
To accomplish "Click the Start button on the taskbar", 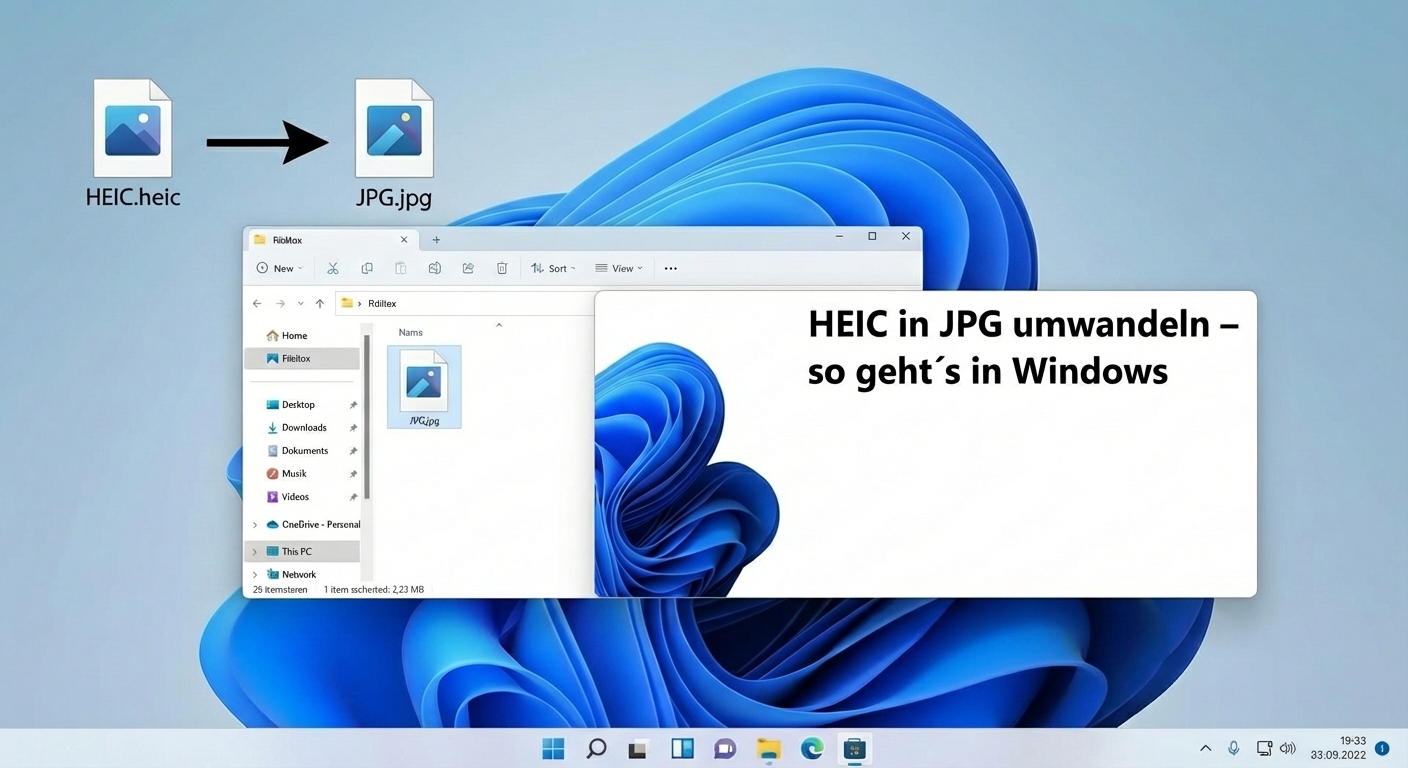I will [553, 748].
